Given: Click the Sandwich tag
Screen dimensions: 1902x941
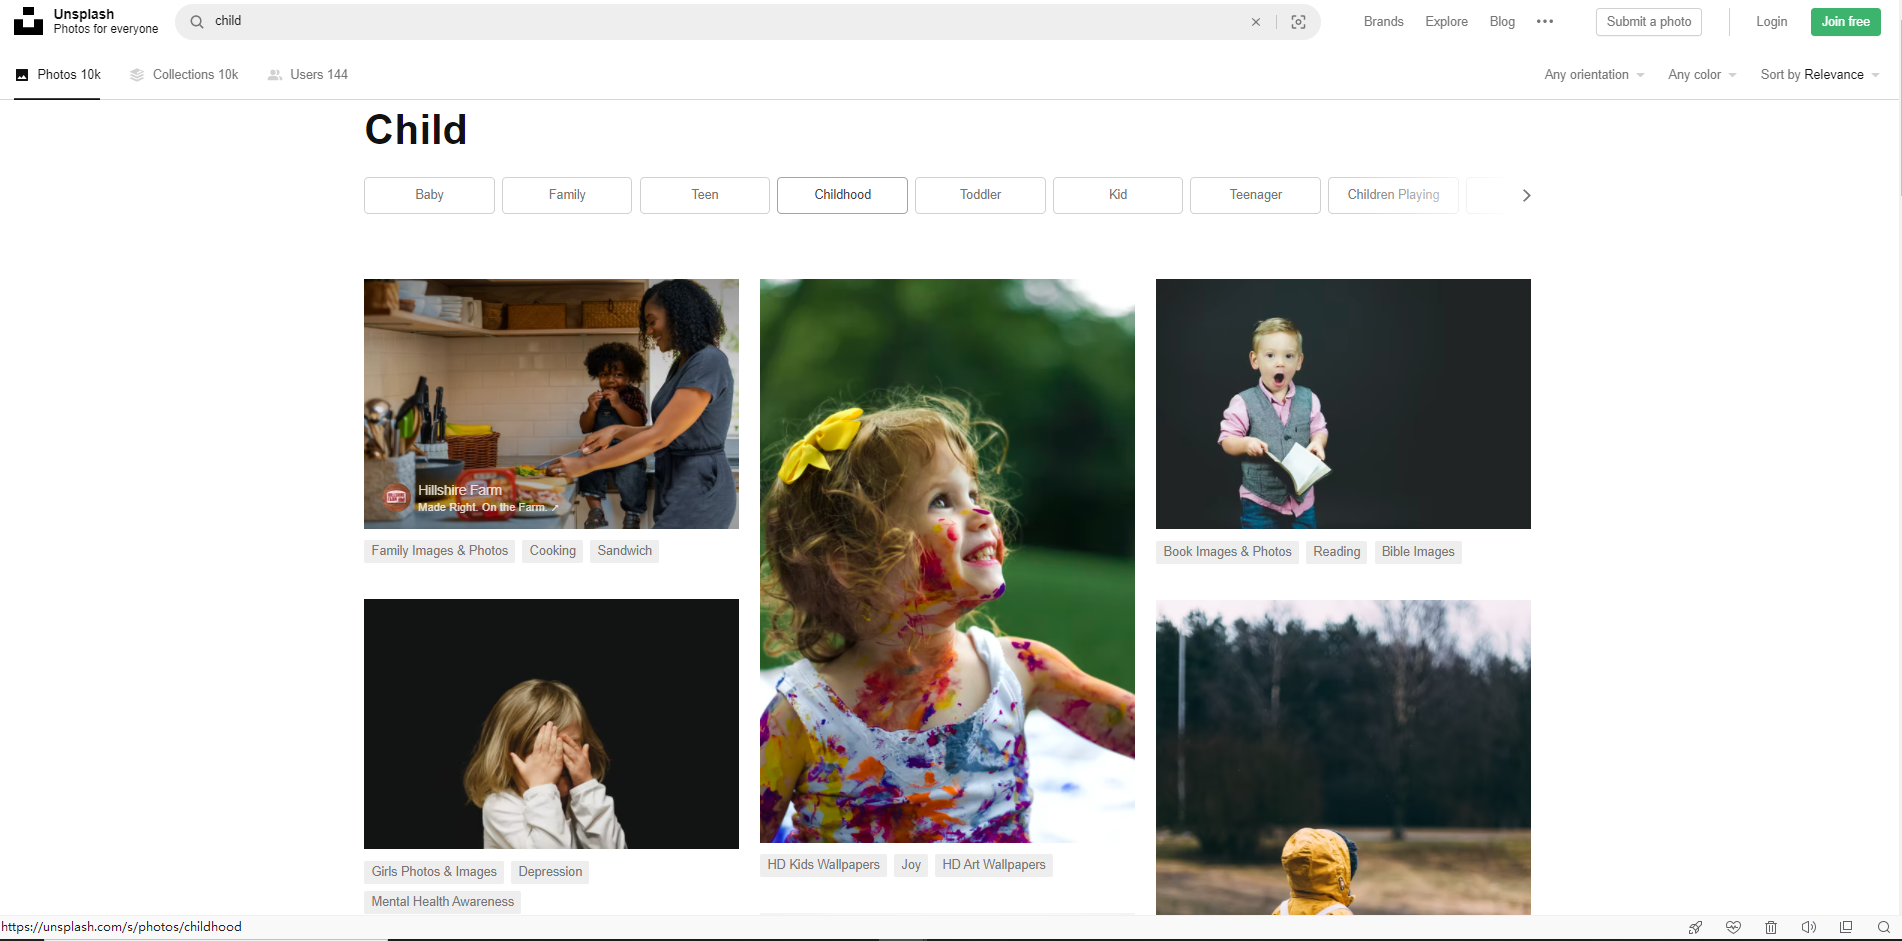Looking at the screenshot, I should tap(624, 551).
